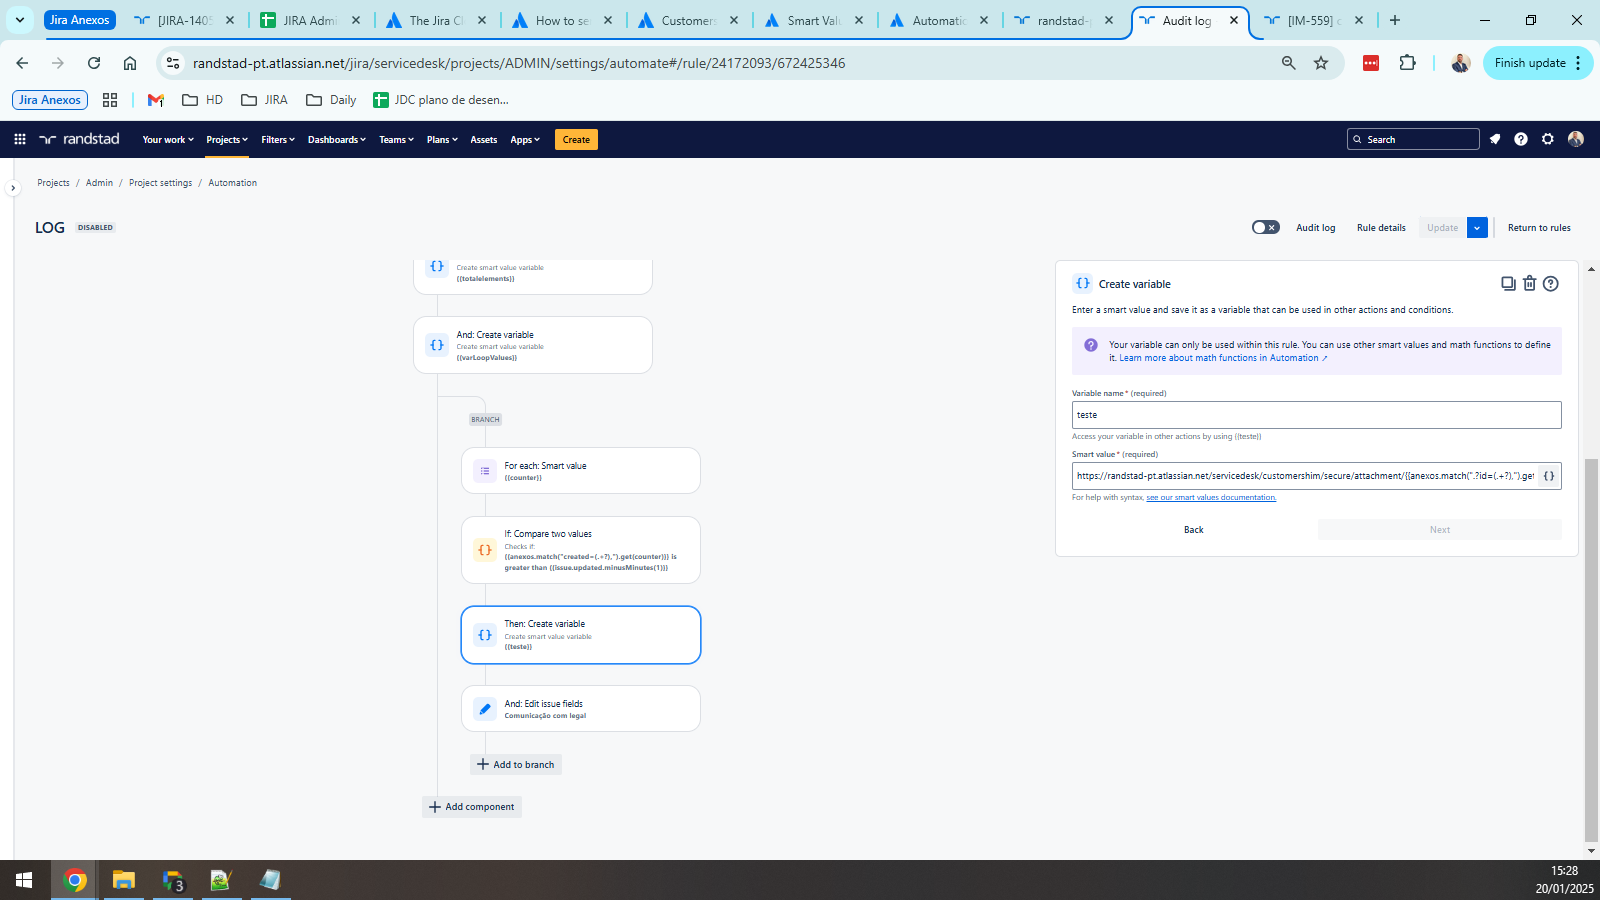Click the blue Create button

pyautogui.click(x=576, y=140)
